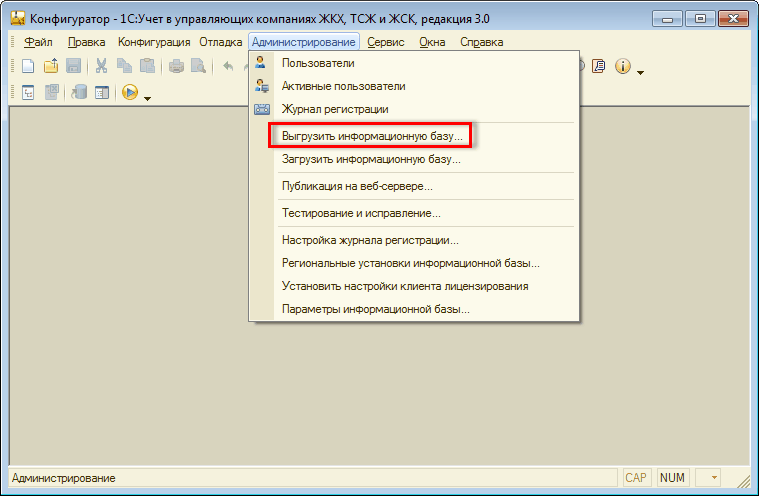Click the Cut scissors icon

click(x=101, y=65)
